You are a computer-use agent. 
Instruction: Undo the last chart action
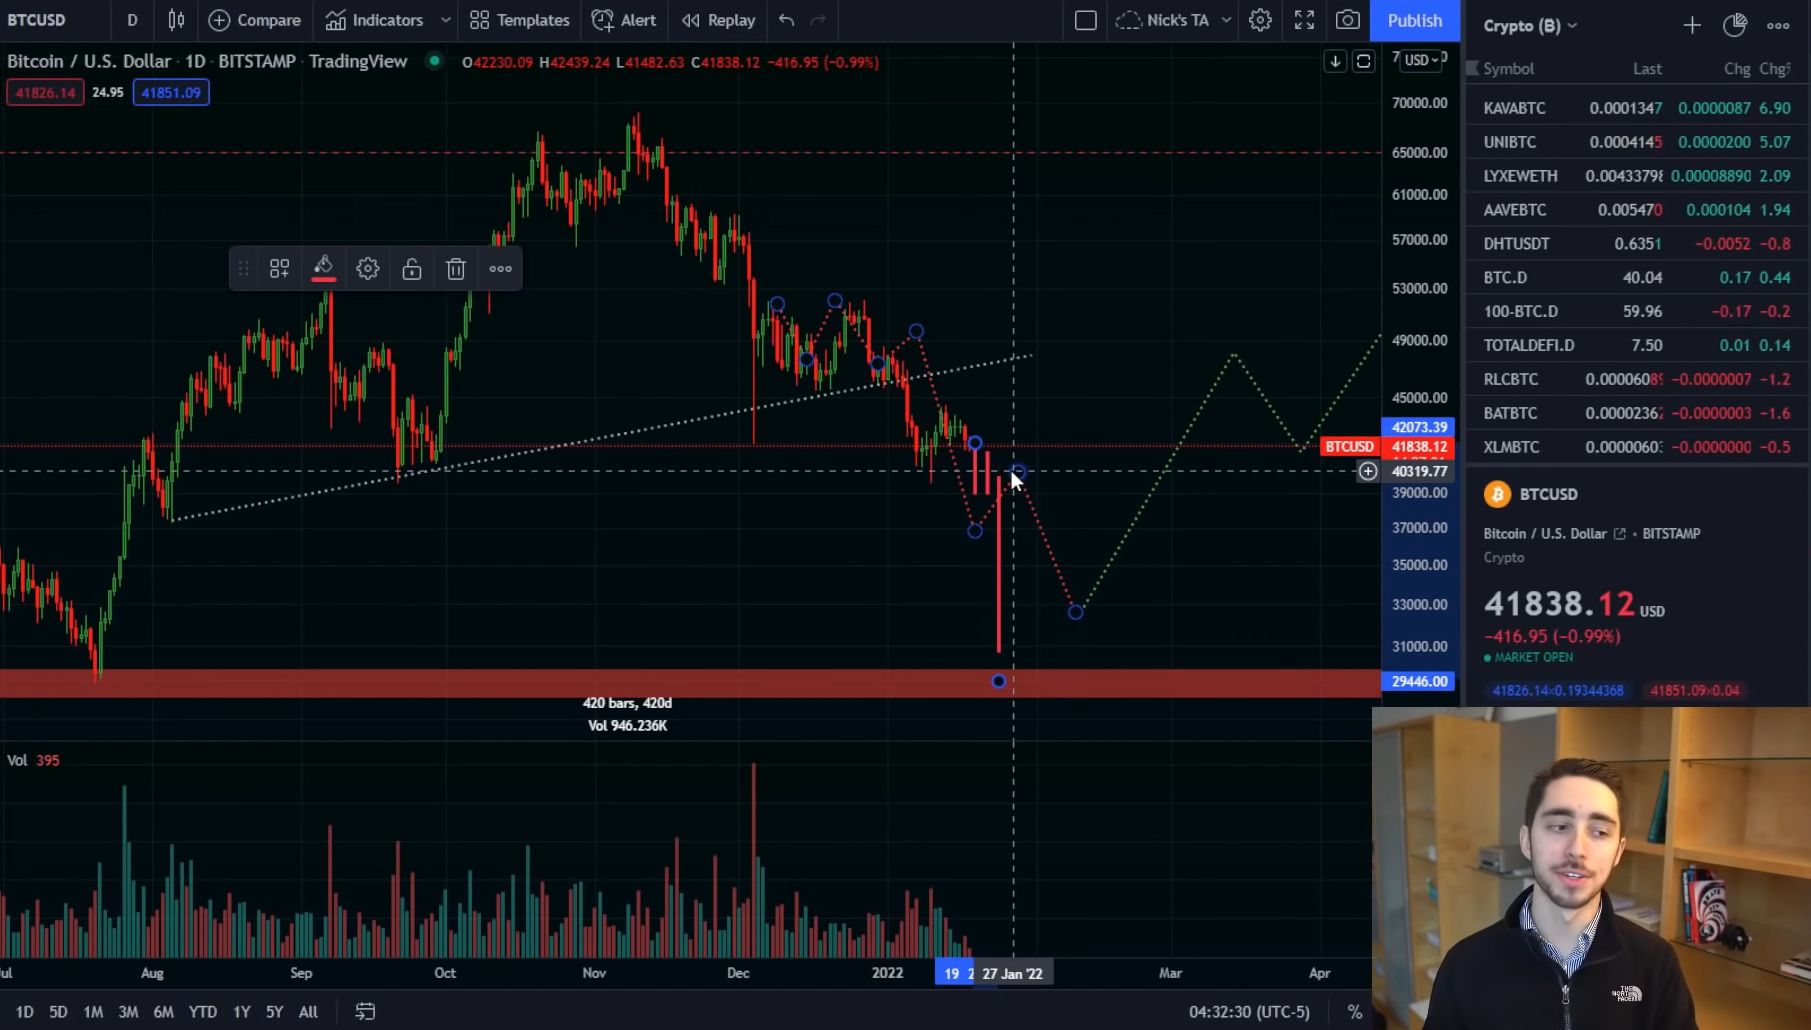787,20
